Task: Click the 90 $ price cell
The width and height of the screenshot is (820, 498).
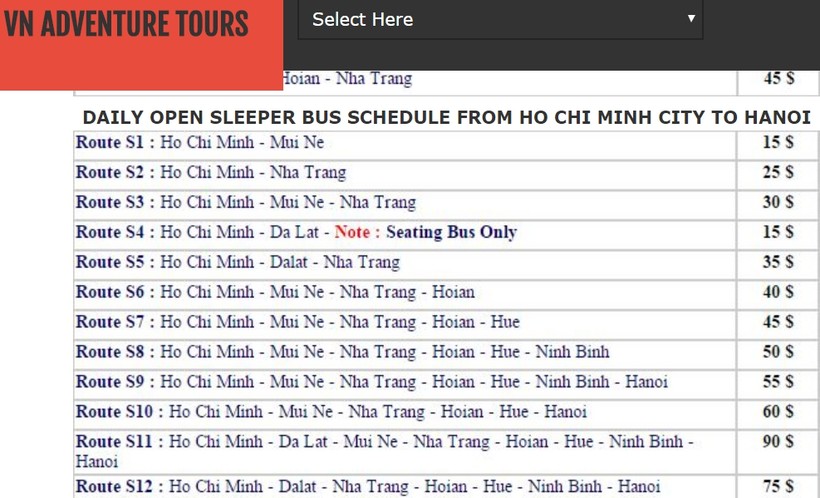Action: [x=778, y=451]
